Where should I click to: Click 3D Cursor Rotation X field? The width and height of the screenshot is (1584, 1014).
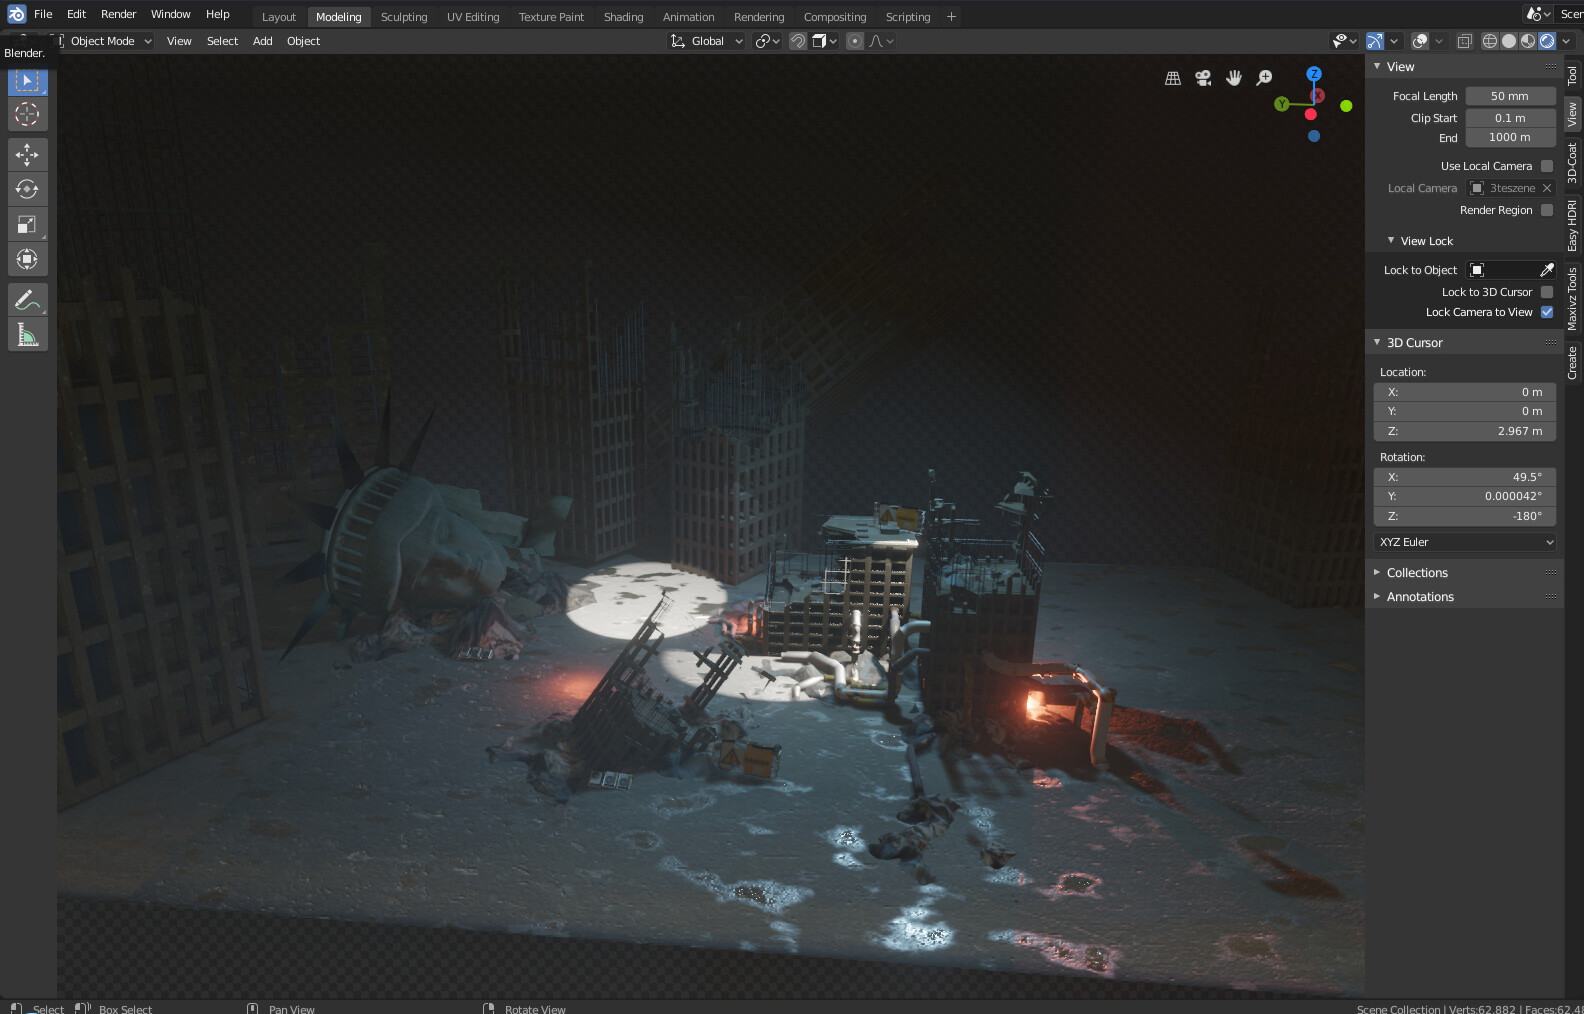(x=1465, y=477)
